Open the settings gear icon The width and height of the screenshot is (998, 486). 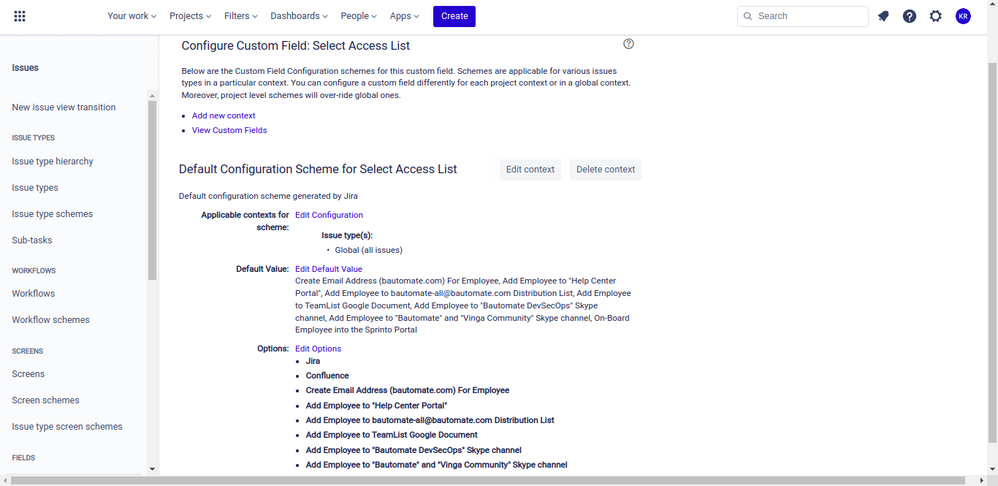(936, 17)
